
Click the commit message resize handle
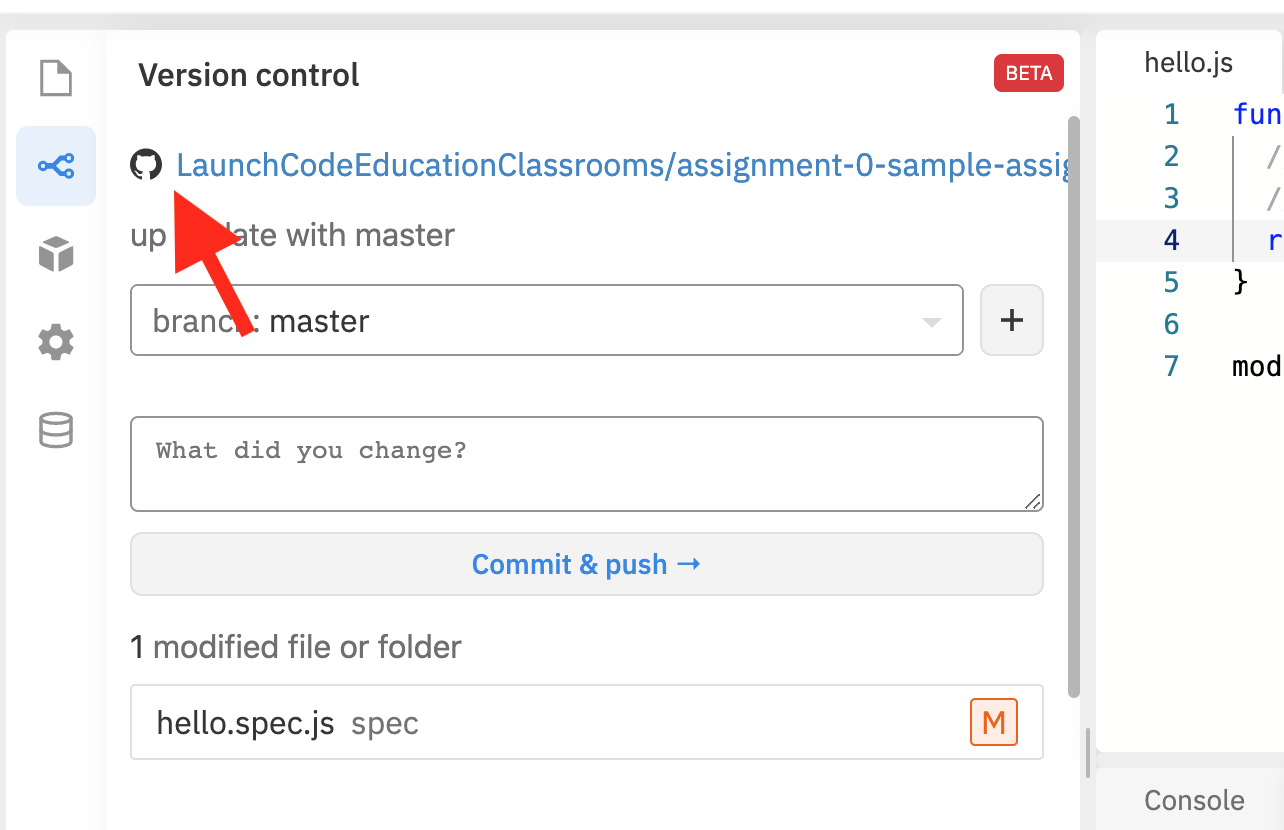[1033, 502]
